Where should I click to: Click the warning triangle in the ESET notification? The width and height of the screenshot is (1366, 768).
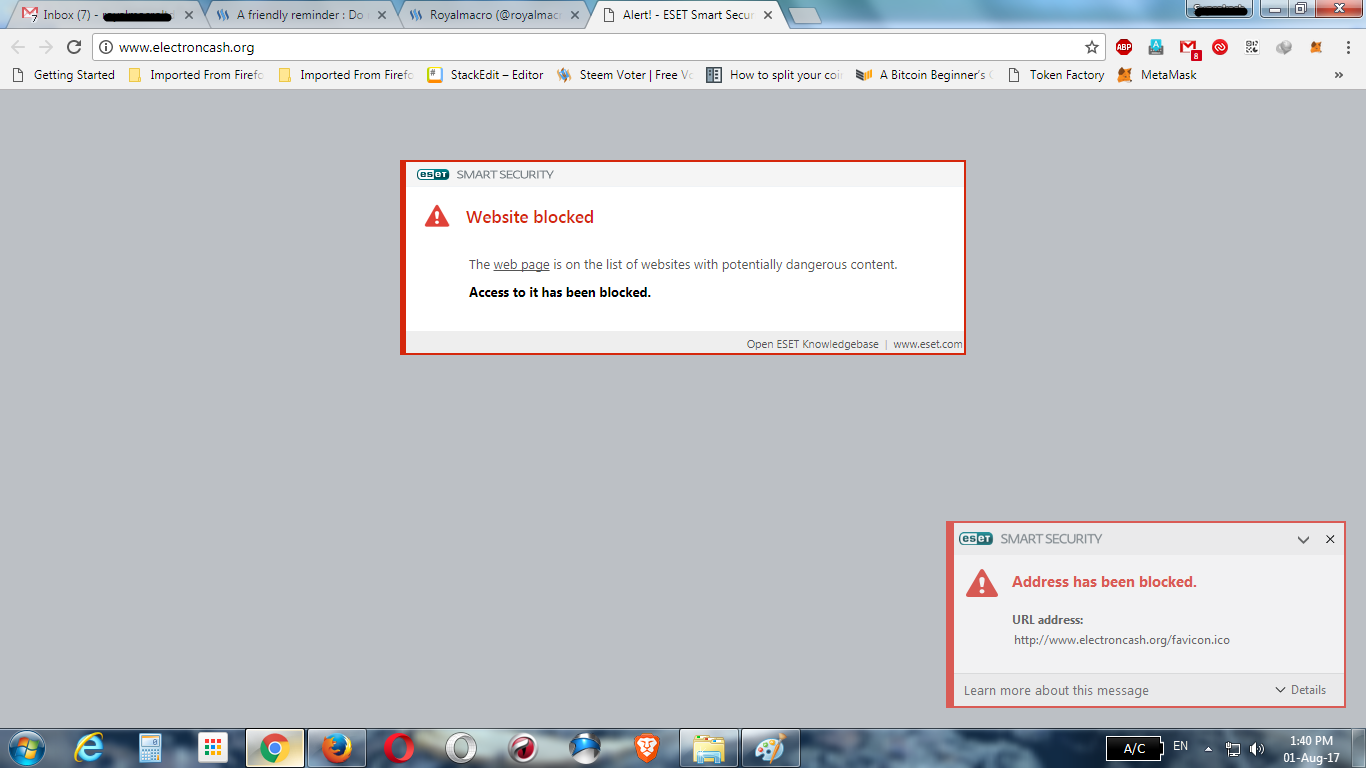coord(982,583)
